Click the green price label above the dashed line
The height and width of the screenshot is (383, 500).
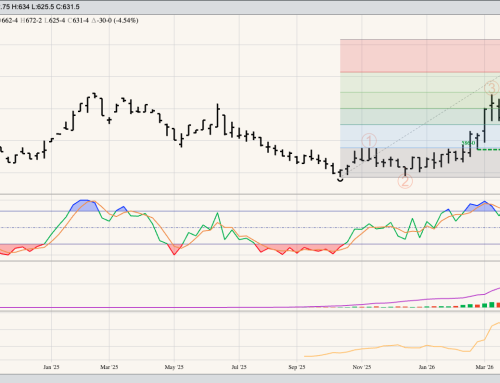pos(468,143)
